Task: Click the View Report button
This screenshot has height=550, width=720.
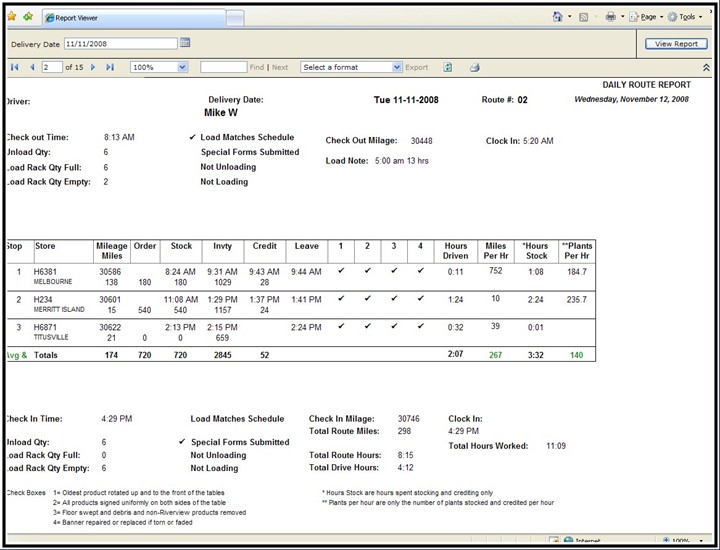Action: coord(676,44)
